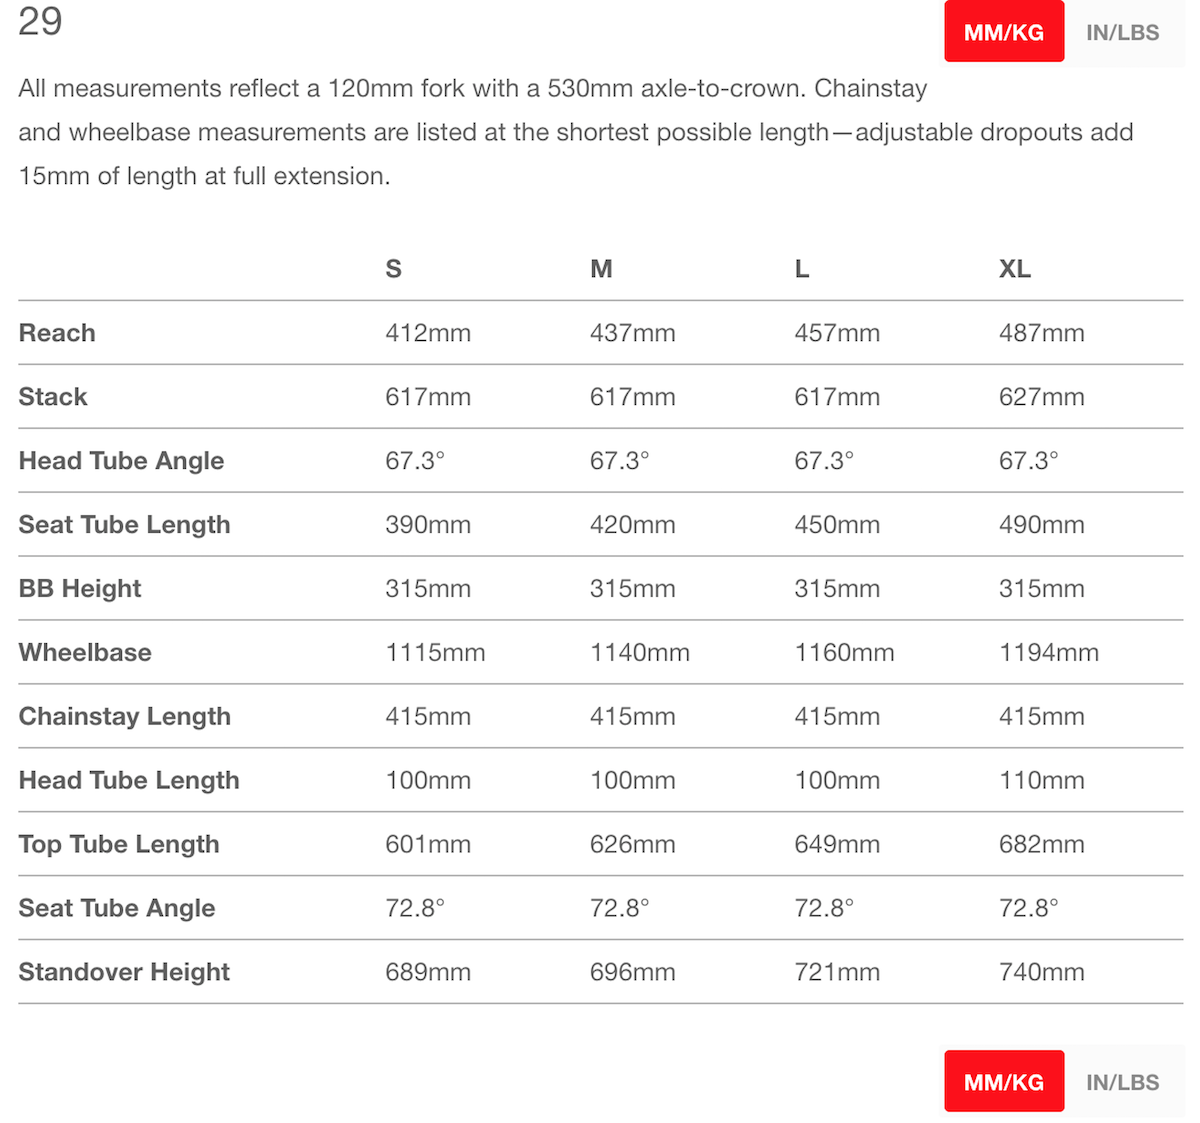The height and width of the screenshot is (1123, 1200).
Task: Select the top MM/KG unit toggle
Action: click(x=1004, y=32)
